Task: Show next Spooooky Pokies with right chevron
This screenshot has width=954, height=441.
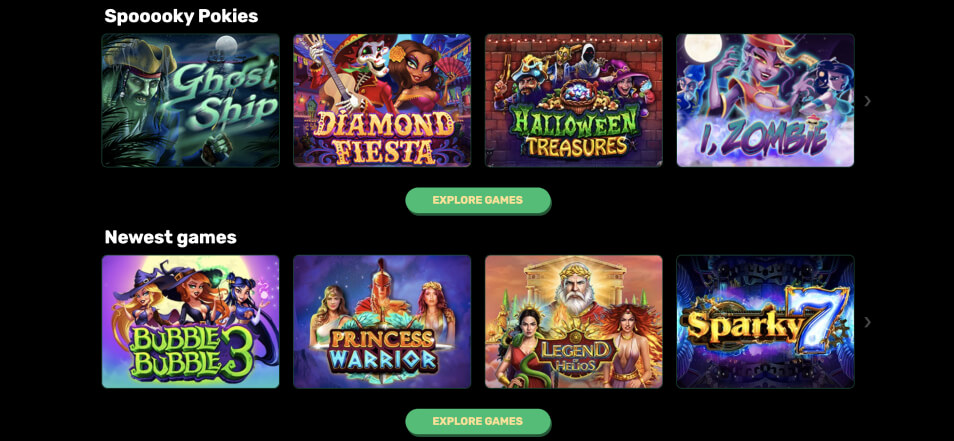Action: pyautogui.click(x=868, y=101)
